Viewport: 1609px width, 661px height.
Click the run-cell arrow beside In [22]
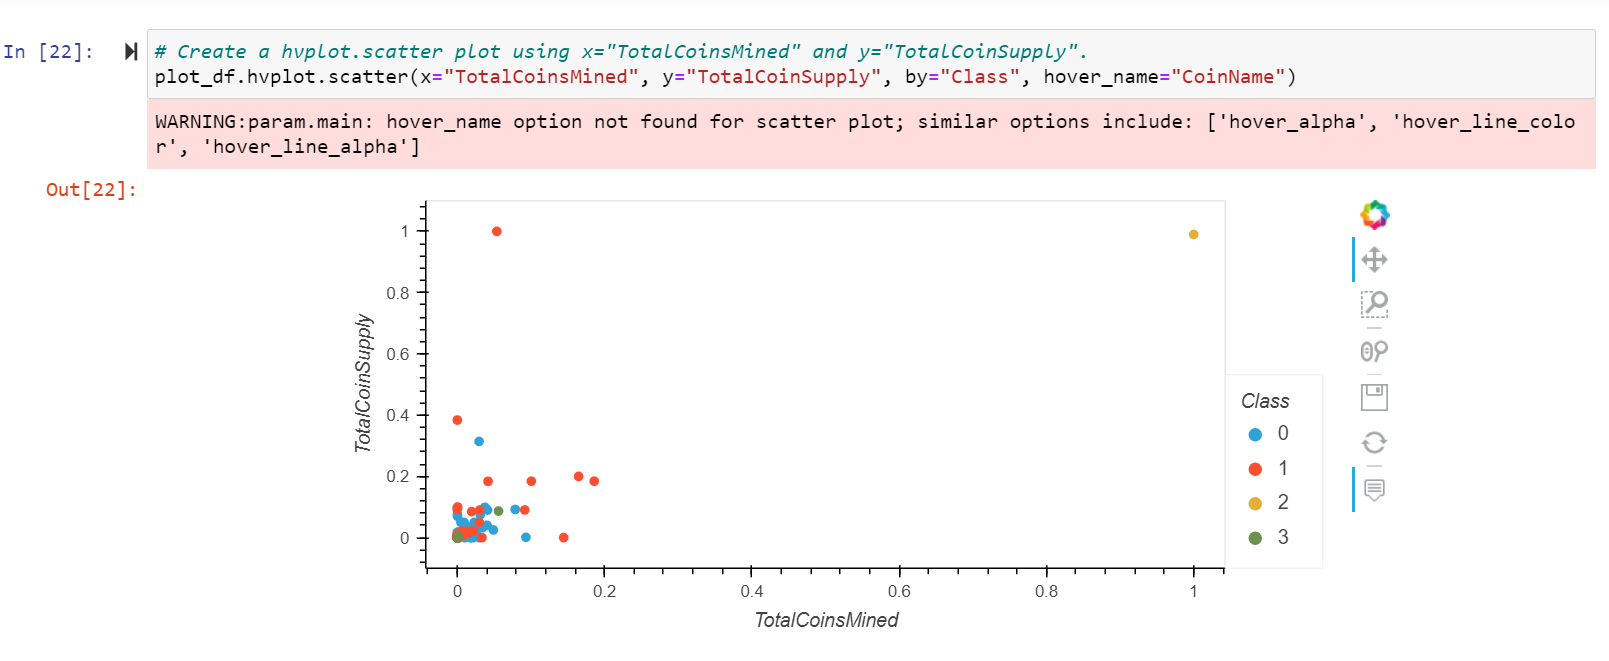[x=132, y=52]
